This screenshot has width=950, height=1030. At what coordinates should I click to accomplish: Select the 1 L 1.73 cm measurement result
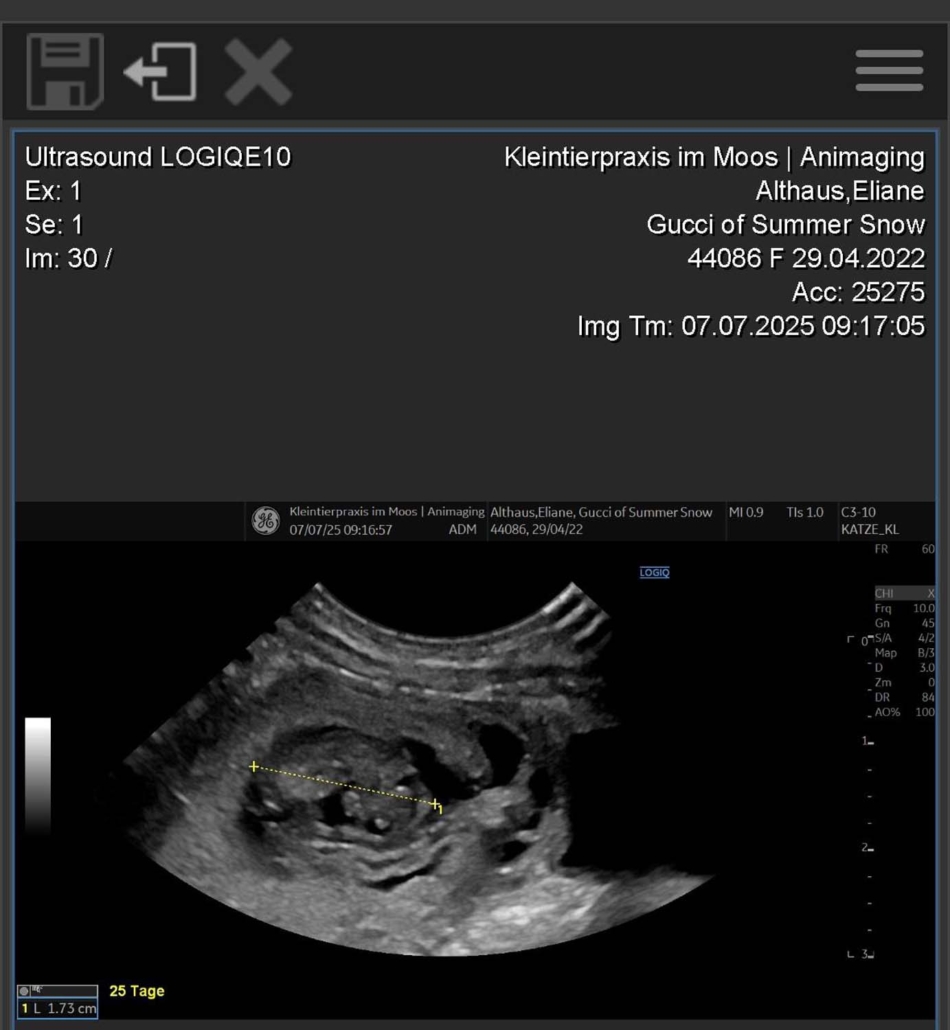(x=59, y=1009)
